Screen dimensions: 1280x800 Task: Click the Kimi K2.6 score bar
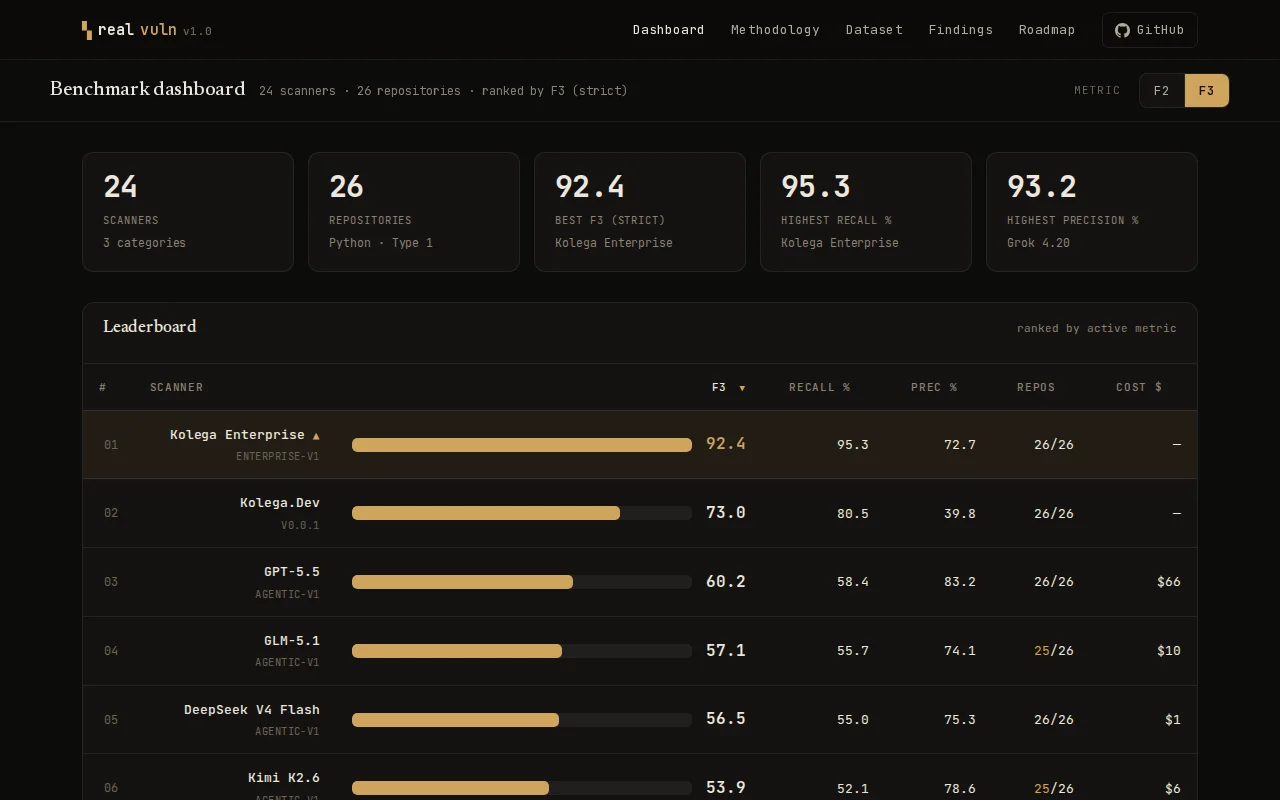[522, 788]
